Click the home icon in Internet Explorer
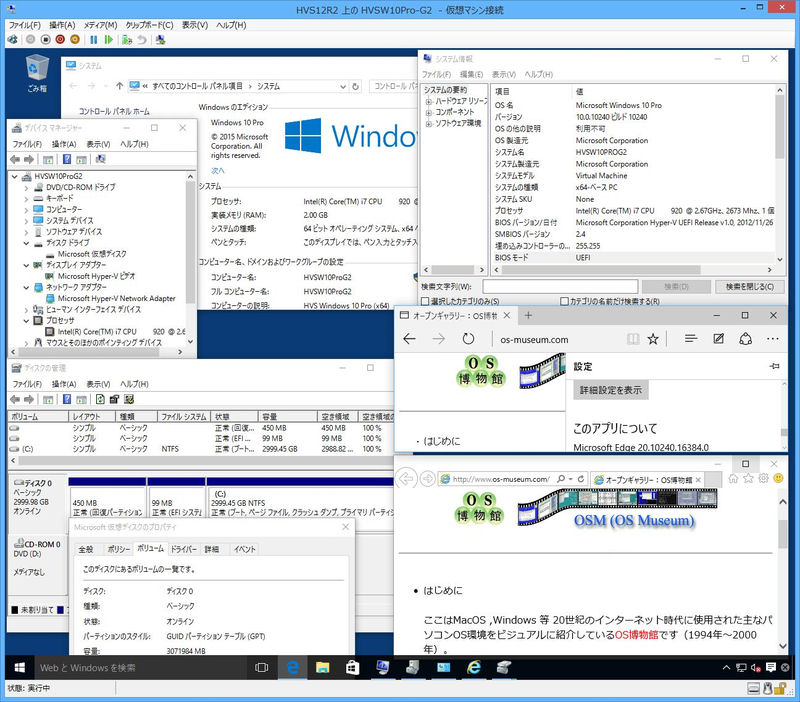The image size is (800, 702). click(x=733, y=479)
